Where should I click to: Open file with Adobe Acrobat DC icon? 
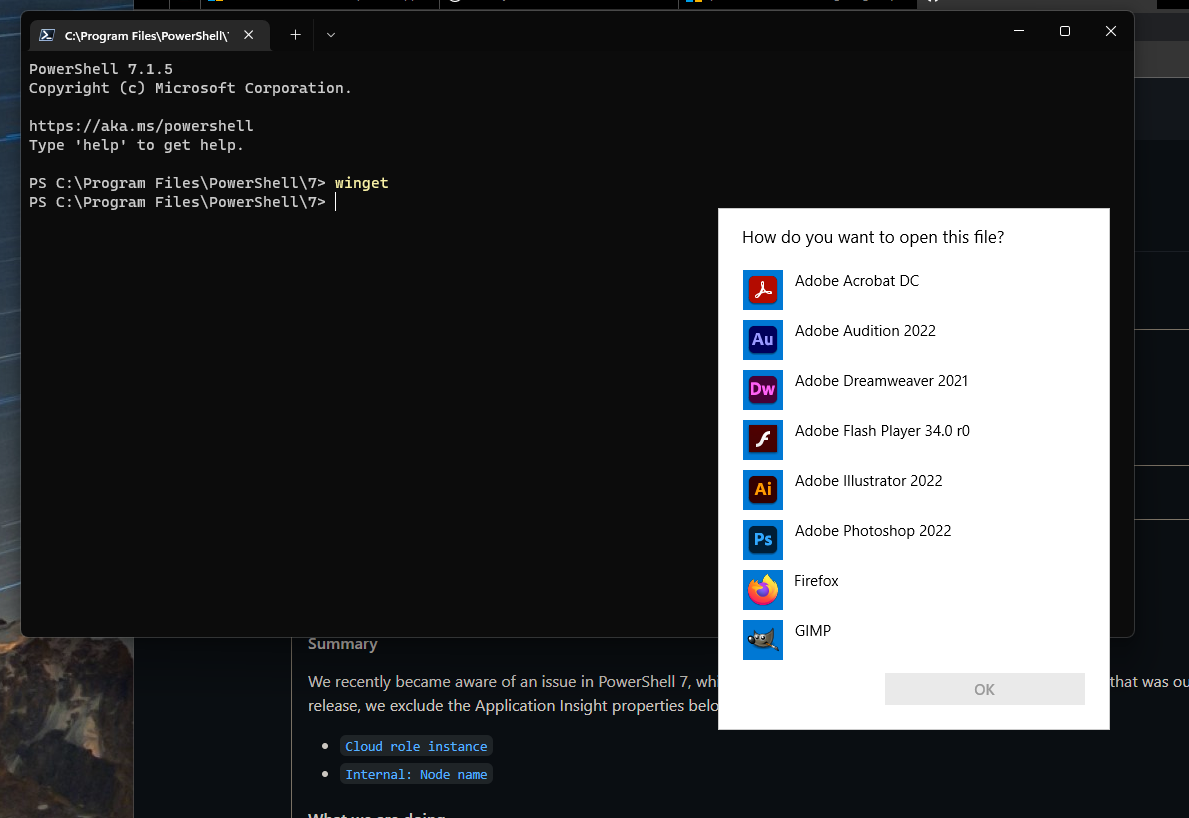763,290
